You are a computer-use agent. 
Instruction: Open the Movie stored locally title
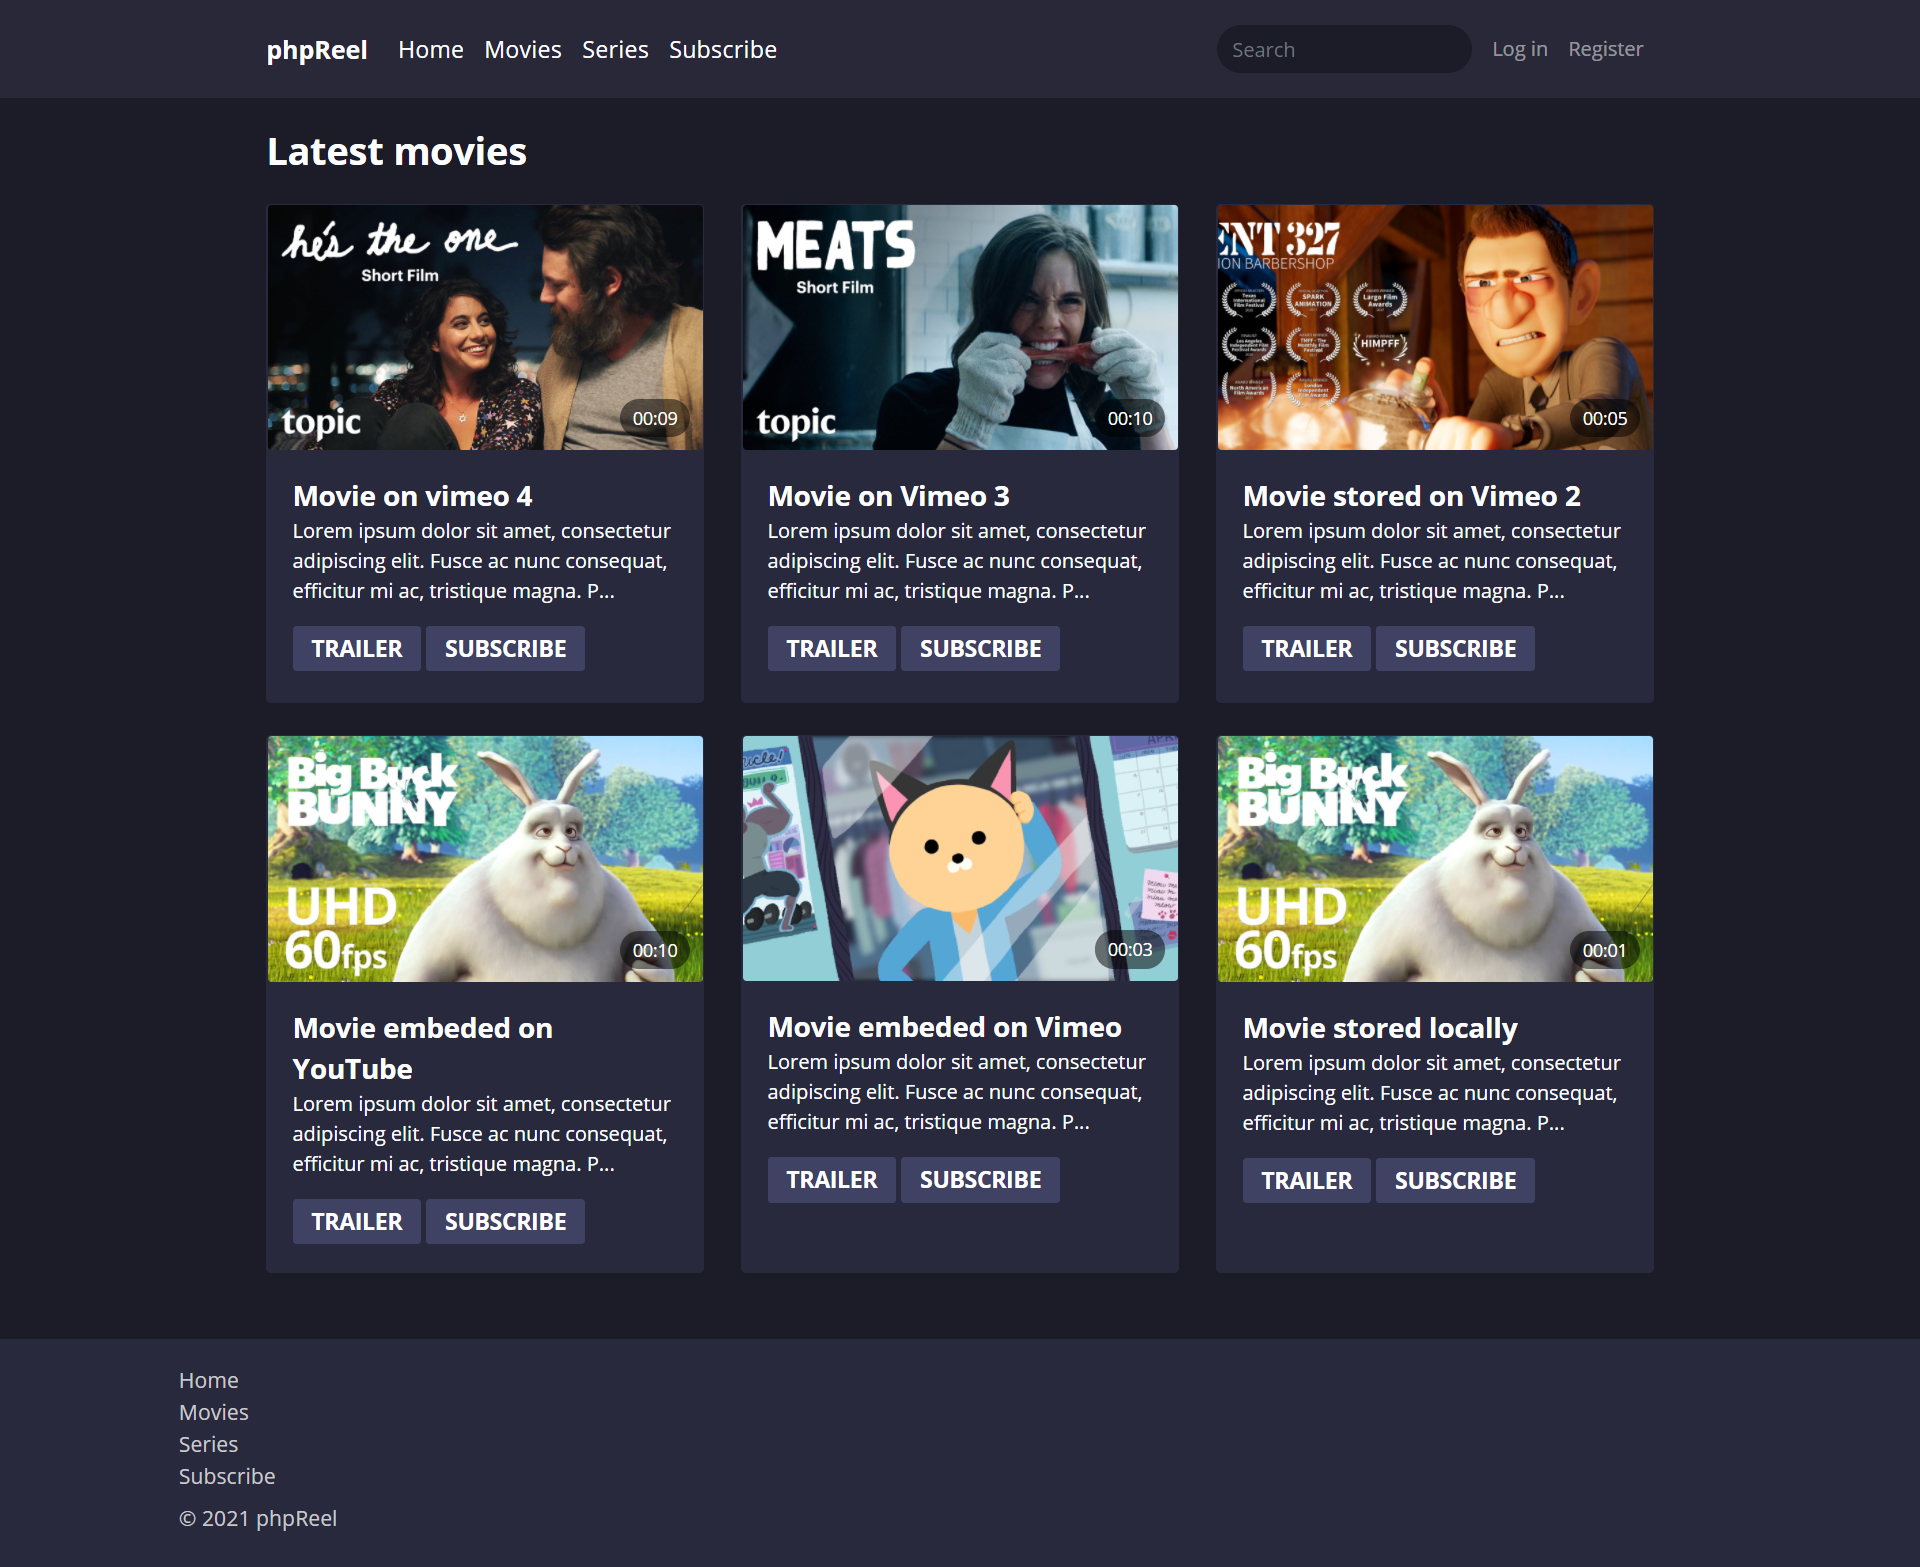click(x=1379, y=1028)
